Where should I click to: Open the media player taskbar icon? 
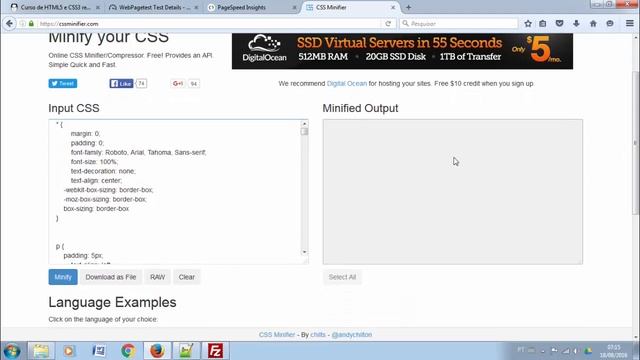click(x=69, y=351)
